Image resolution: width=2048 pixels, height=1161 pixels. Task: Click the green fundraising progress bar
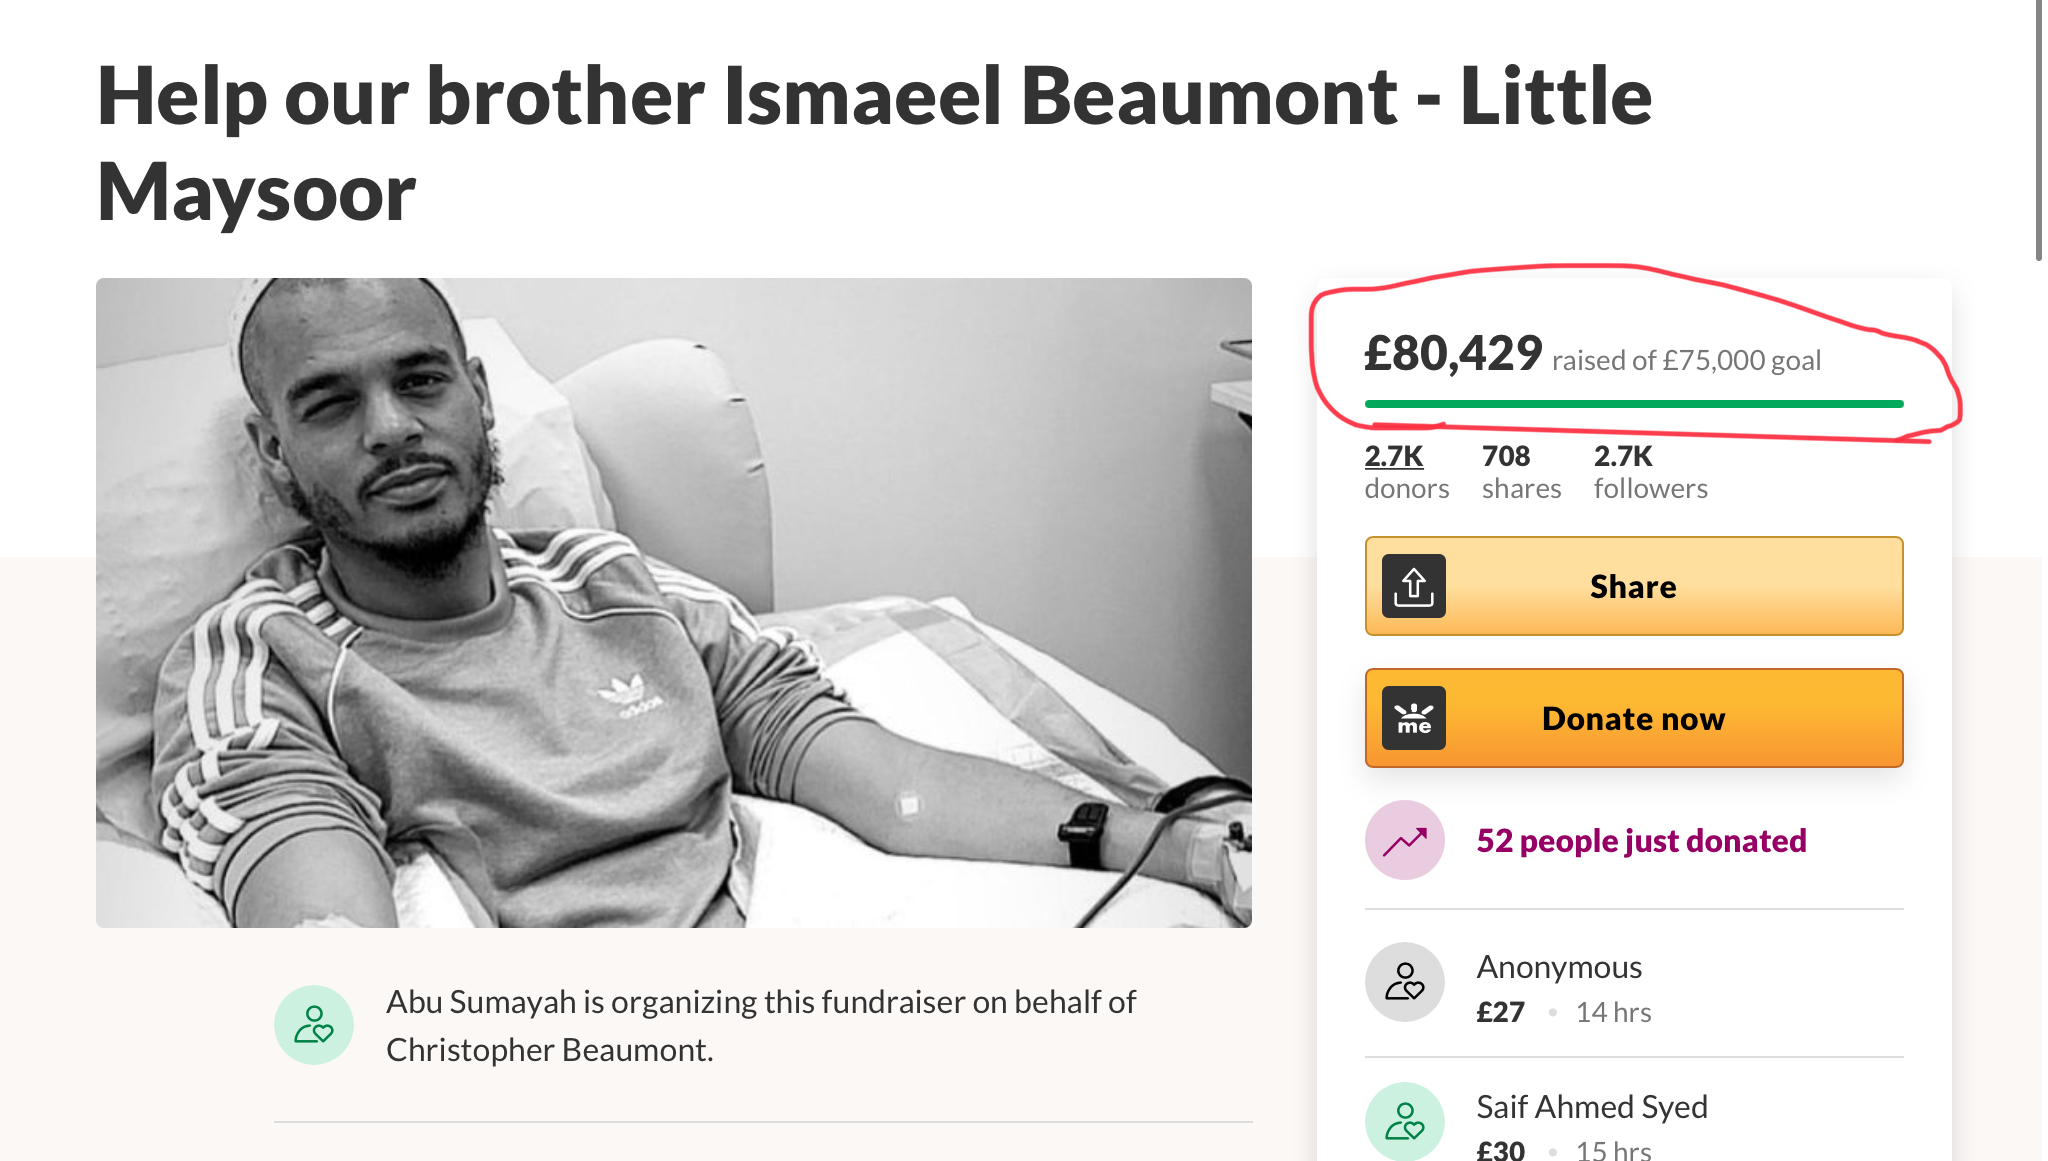[x=1634, y=404]
